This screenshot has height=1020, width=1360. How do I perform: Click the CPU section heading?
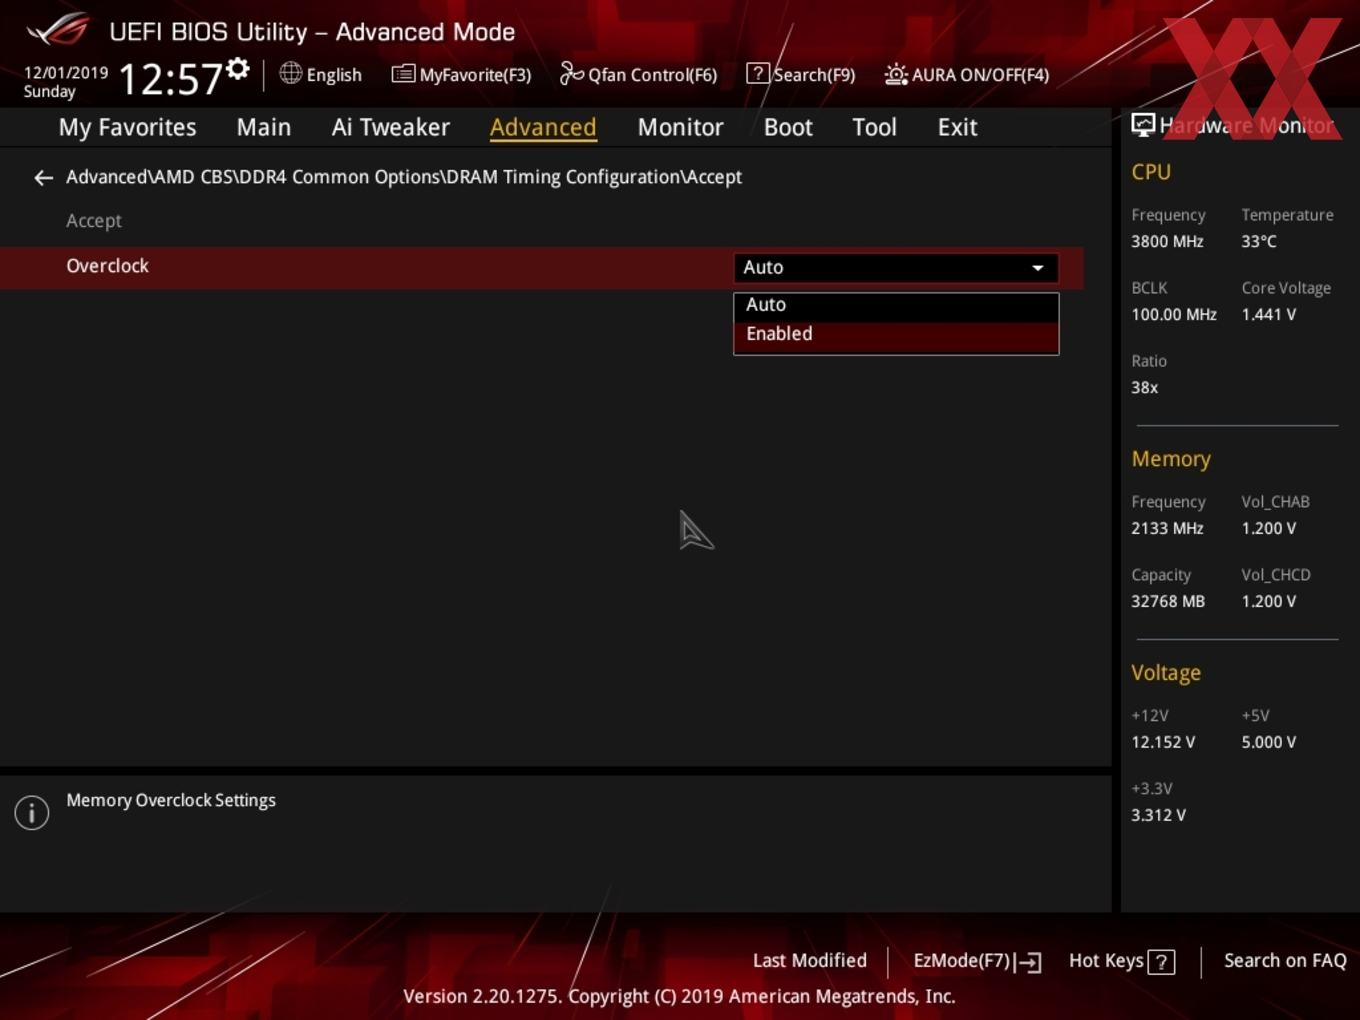[1151, 172]
